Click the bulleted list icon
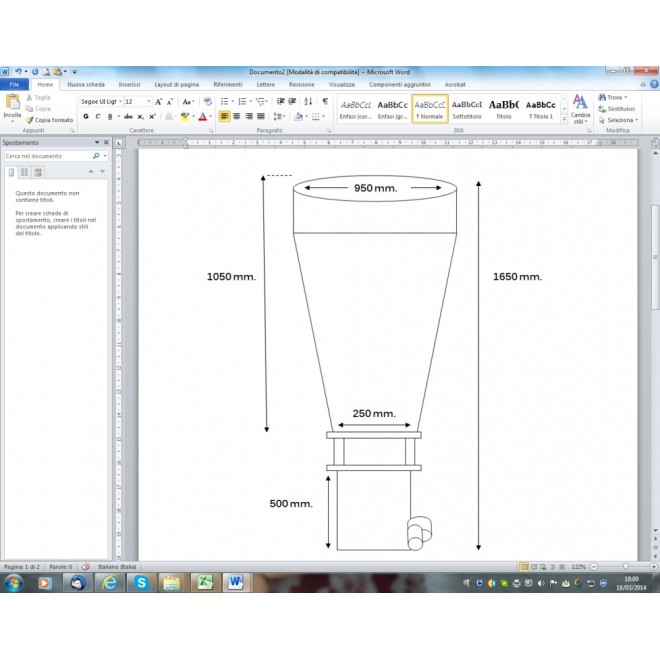Screen dimensions: 660x660 click(x=225, y=101)
